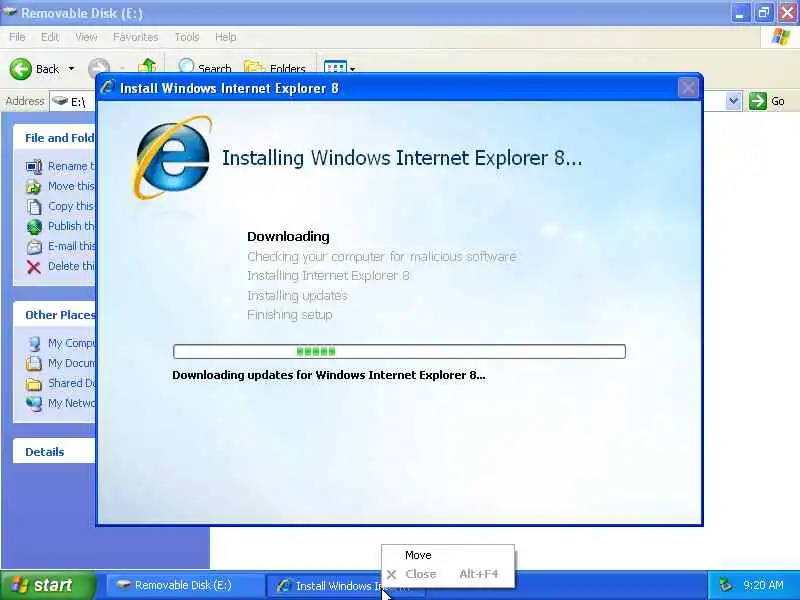The width and height of the screenshot is (800, 600).
Task: Click the E:\ address bar field
Action: 72,102
